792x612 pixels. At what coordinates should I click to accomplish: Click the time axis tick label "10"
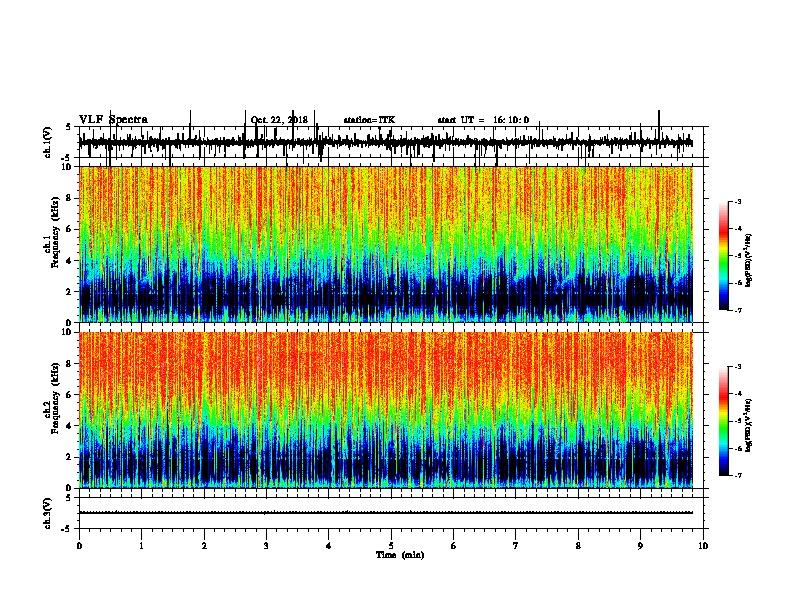point(703,546)
